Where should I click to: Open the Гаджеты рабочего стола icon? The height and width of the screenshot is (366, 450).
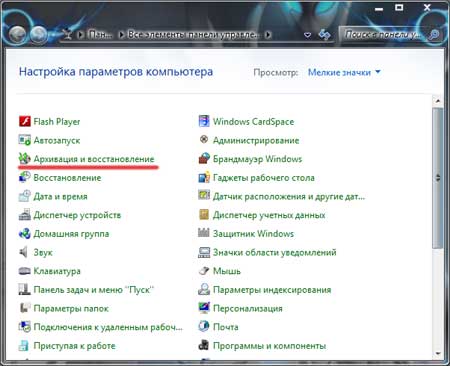pyautogui.click(x=204, y=177)
